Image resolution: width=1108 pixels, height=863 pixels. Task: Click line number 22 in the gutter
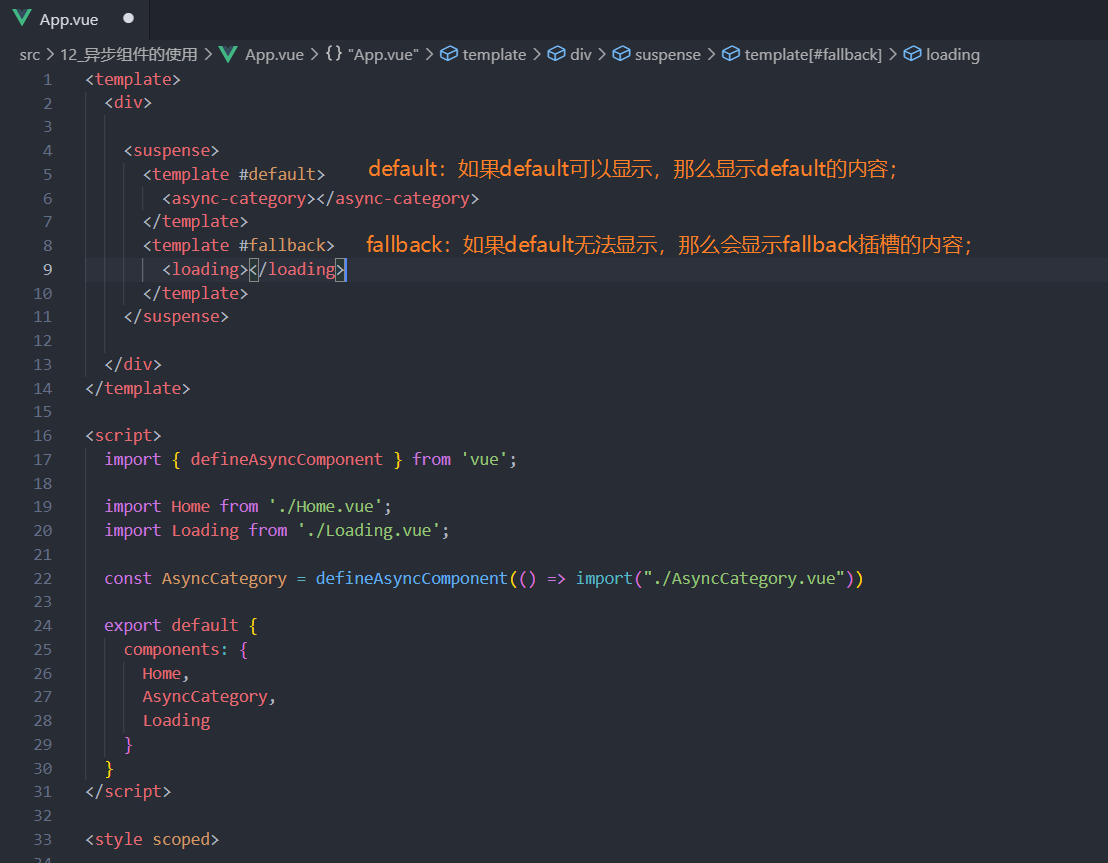42,578
